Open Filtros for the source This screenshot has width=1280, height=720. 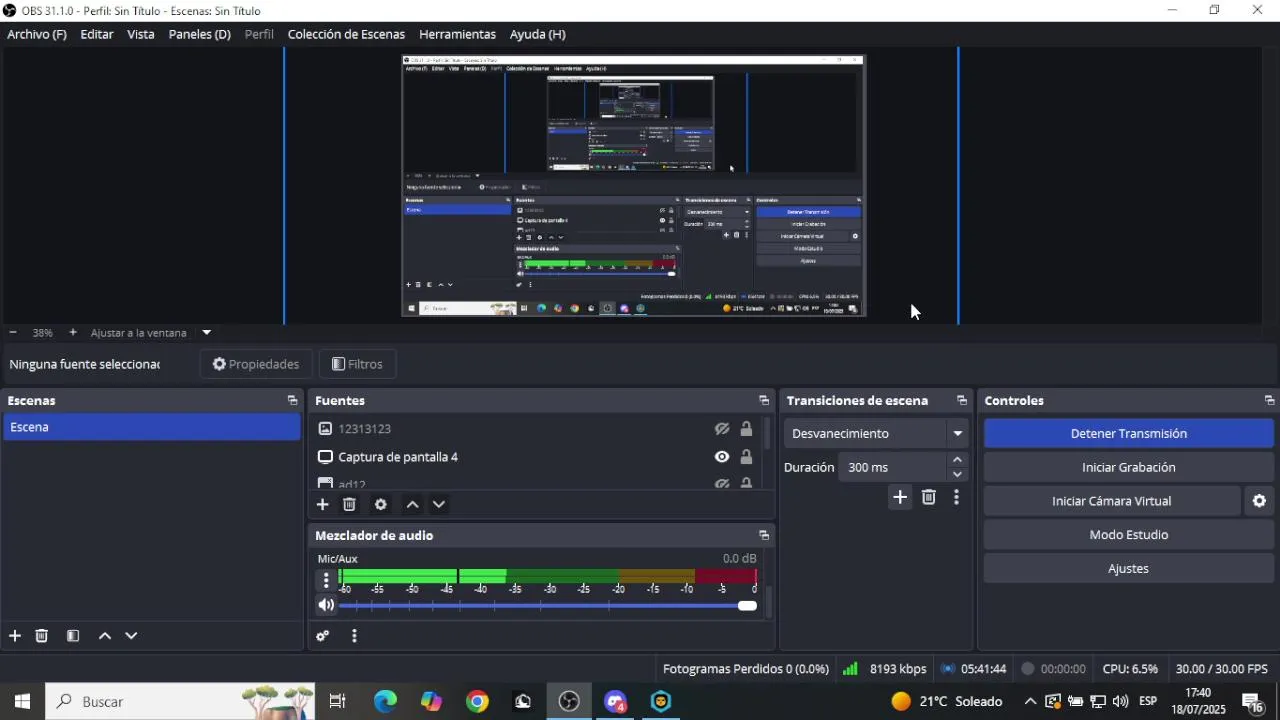coord(357,364)
